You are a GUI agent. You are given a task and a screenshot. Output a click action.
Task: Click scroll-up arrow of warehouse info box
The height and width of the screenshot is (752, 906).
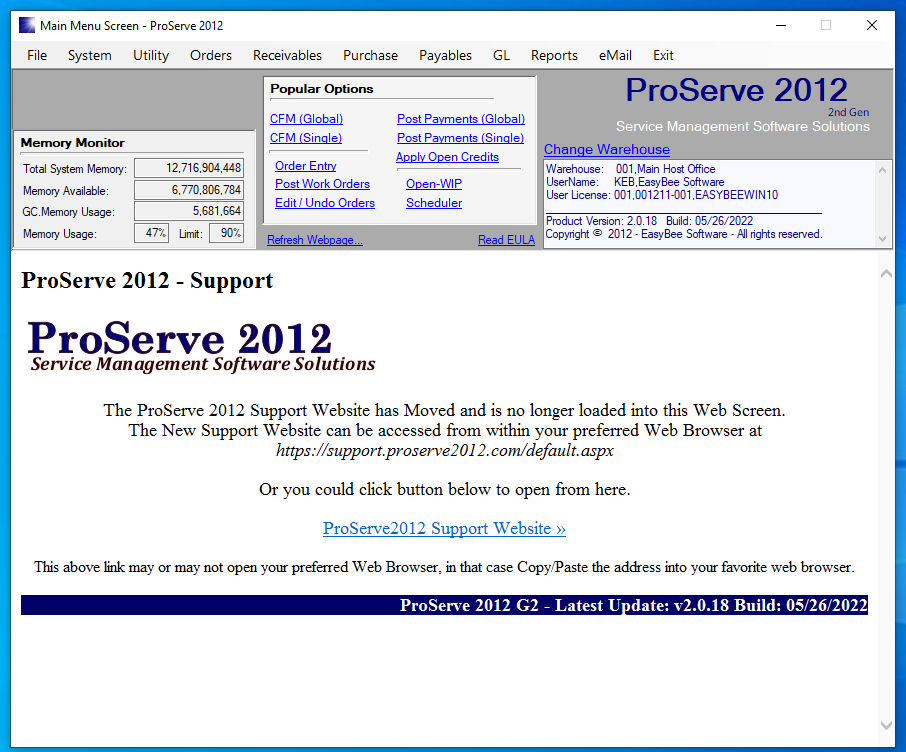pyautogui.click(x=882, y=170)
